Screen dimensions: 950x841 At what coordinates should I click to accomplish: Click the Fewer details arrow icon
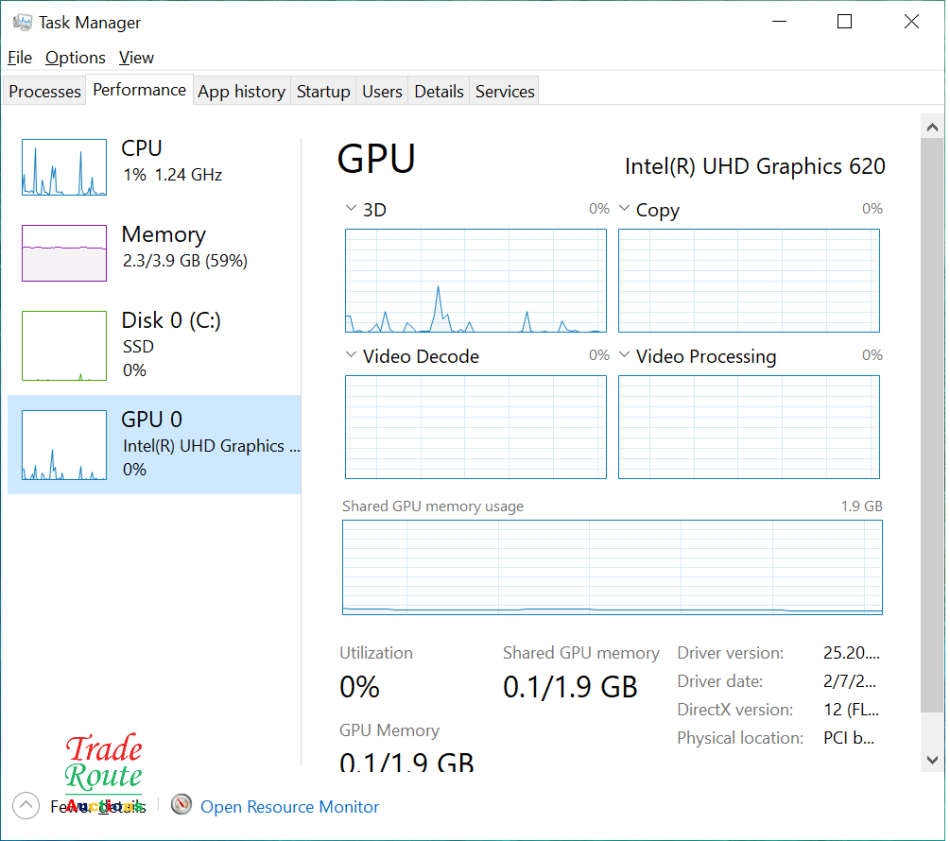(26, 806)
